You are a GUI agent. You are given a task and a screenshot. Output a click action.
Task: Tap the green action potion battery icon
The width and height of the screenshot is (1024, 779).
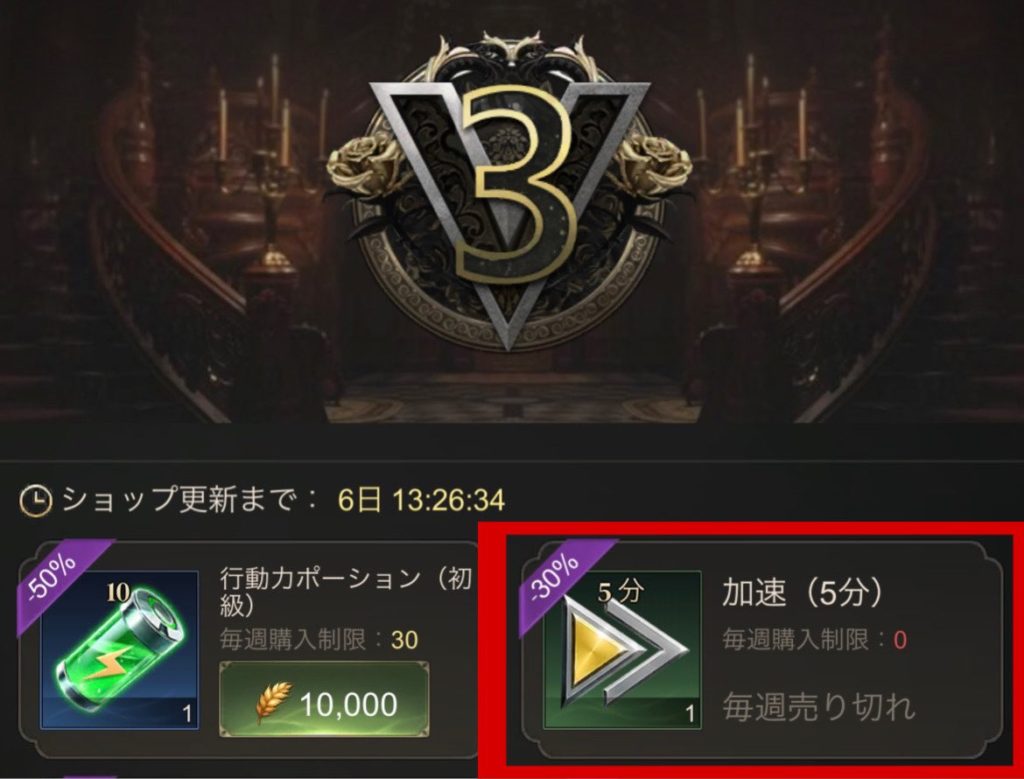click(x=120, y=650)
